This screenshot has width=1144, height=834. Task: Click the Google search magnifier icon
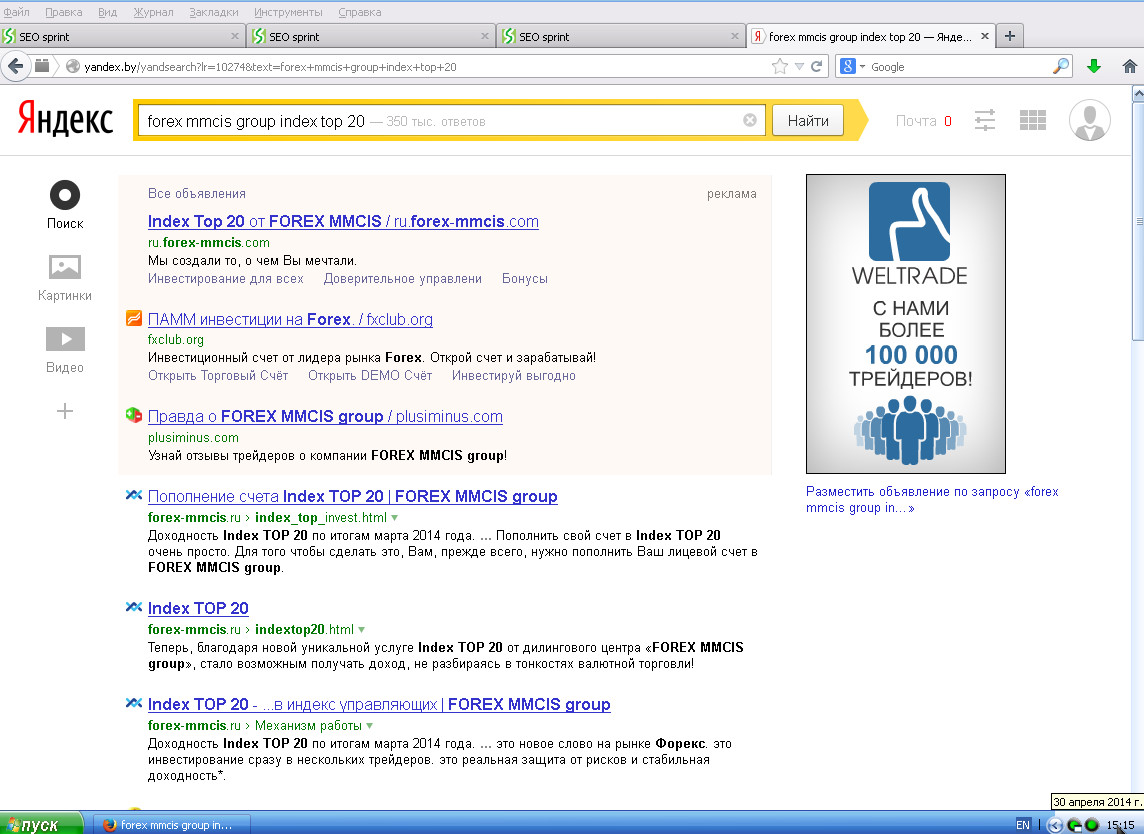(1061, 66)
